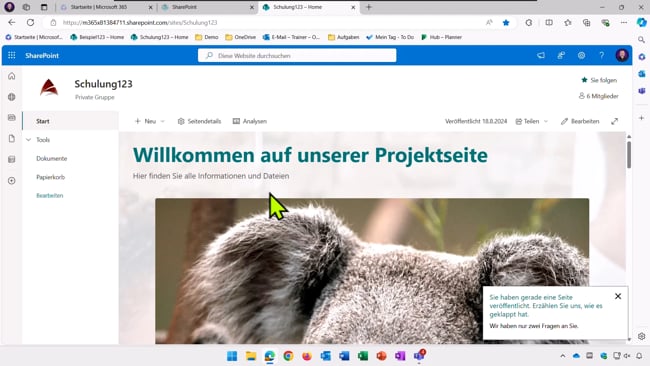Open the SharePoint app launcher waffle icon
Image resolution: width=650 pixels, height=366 pixels.
12,55
